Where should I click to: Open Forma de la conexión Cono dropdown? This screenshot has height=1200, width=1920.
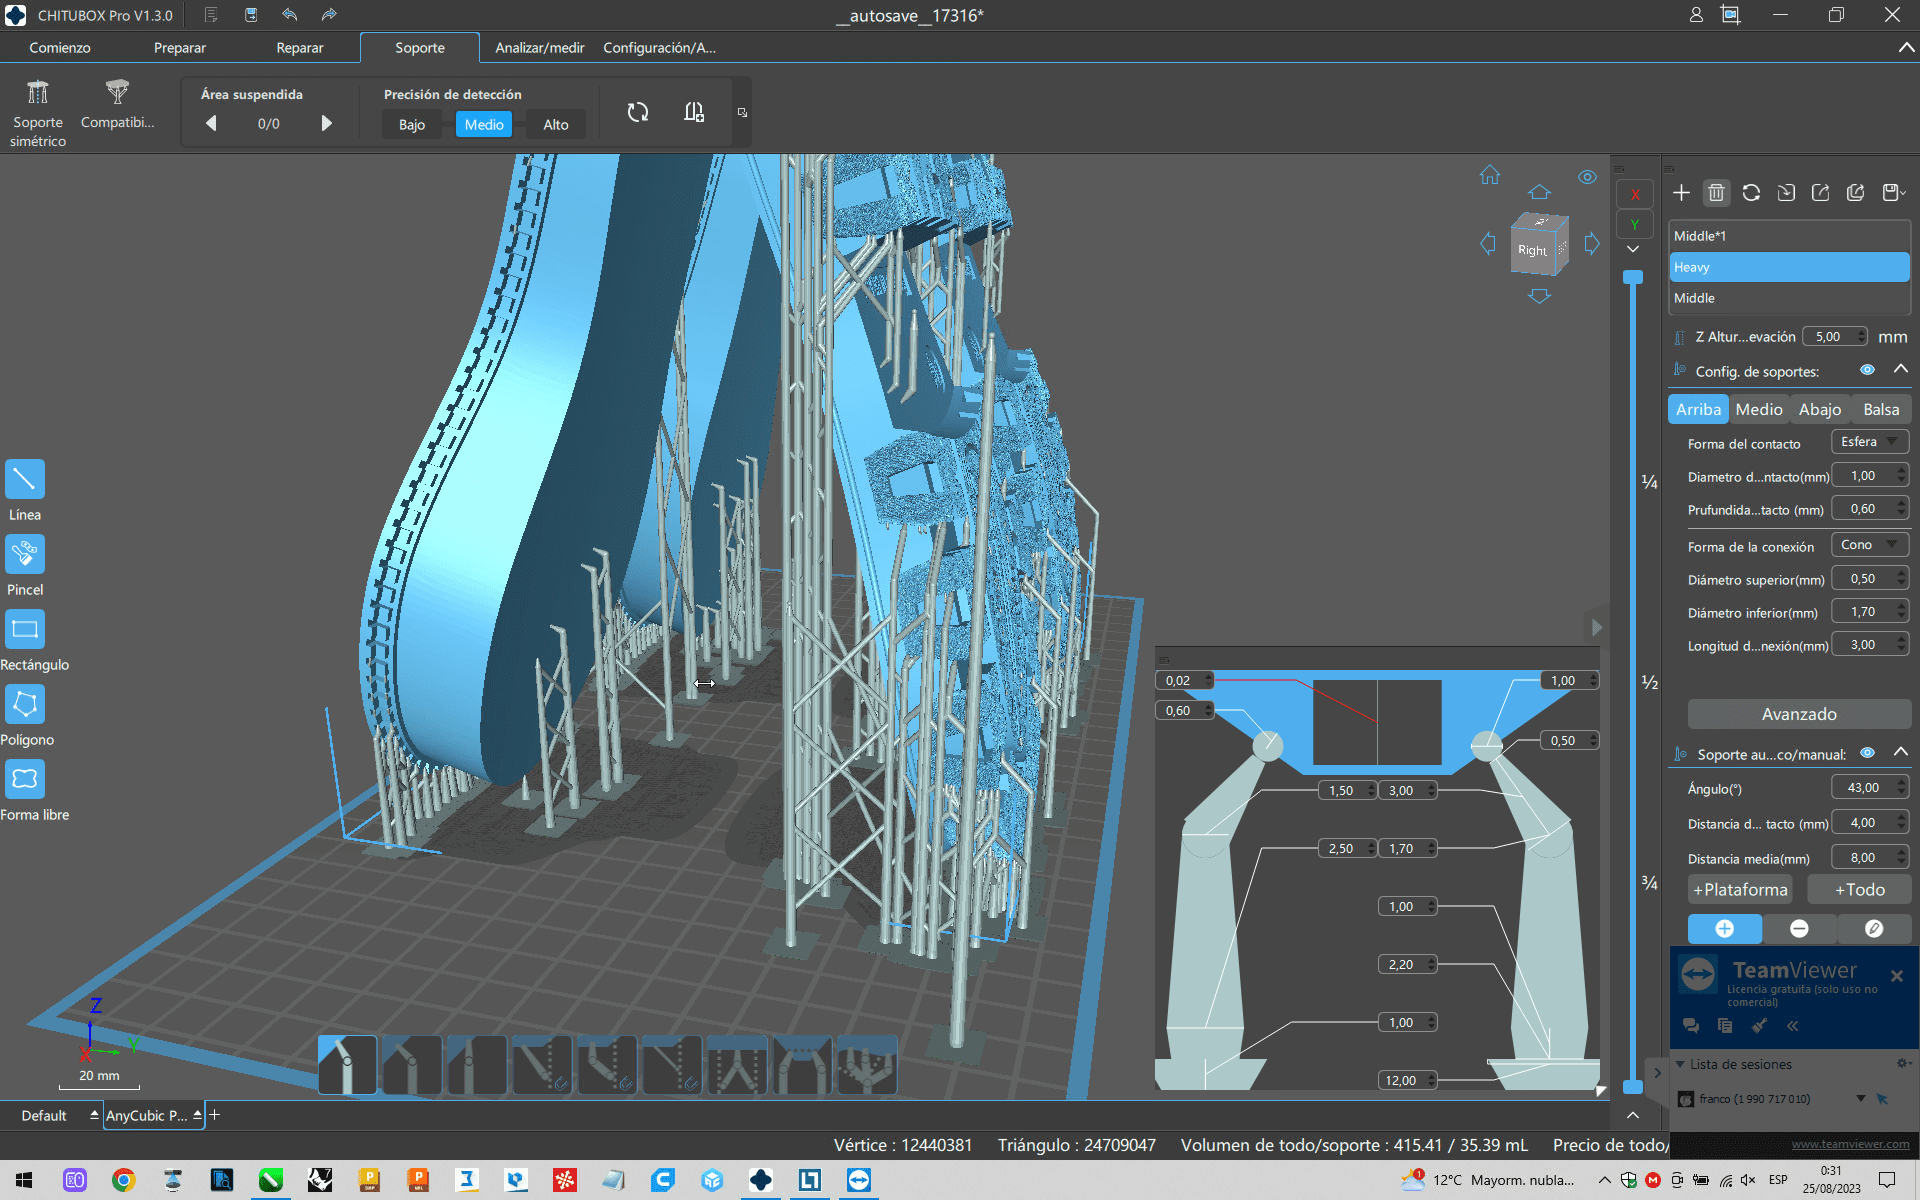(x=1869, y=545)
